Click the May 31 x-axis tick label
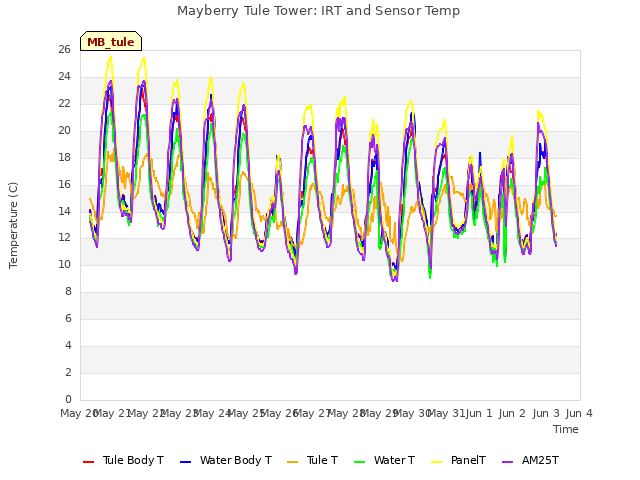Viewport: 640px width, 480px height. pyautogui.click(x=446, y=413)
